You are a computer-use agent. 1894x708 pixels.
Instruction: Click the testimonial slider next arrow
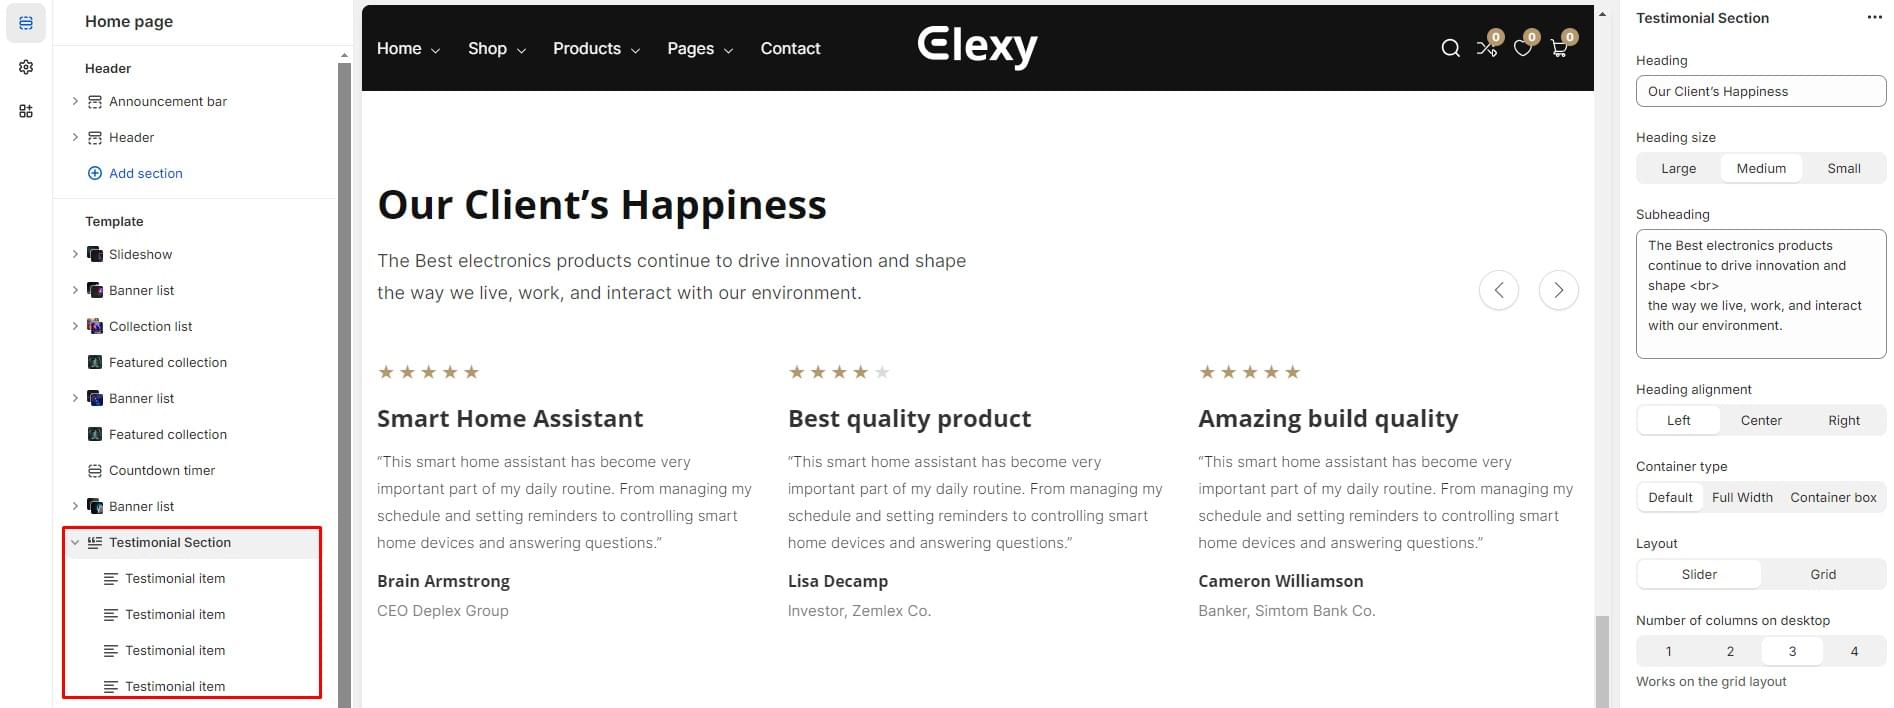pos(1558,290)
